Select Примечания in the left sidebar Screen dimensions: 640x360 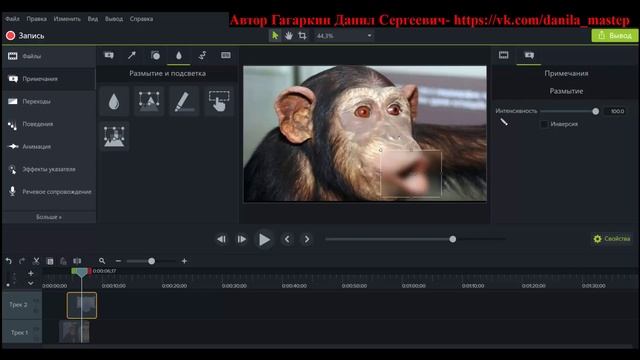pyautogui.click(x=49, y=79)
